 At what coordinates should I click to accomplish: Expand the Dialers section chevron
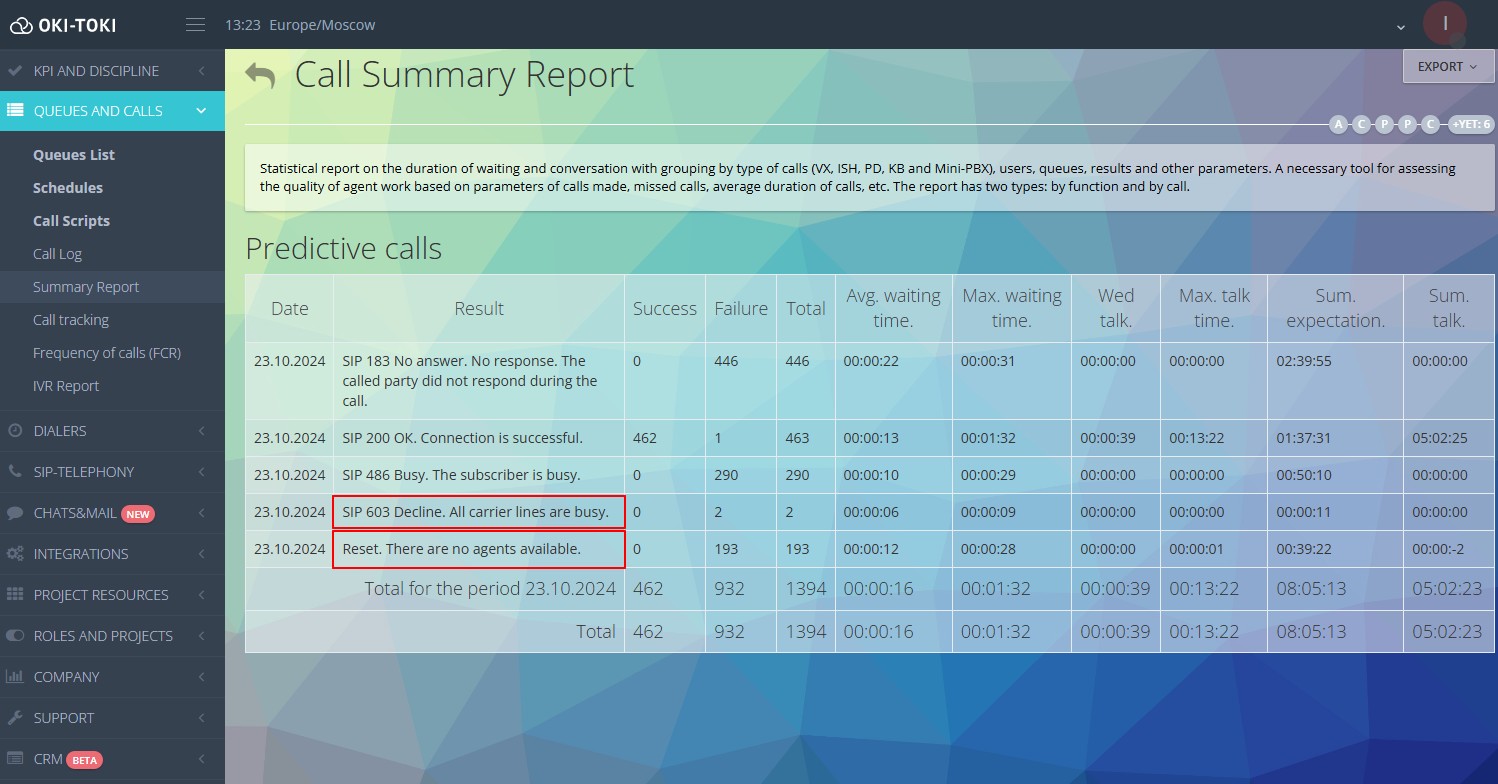click(x=202, y=431)
